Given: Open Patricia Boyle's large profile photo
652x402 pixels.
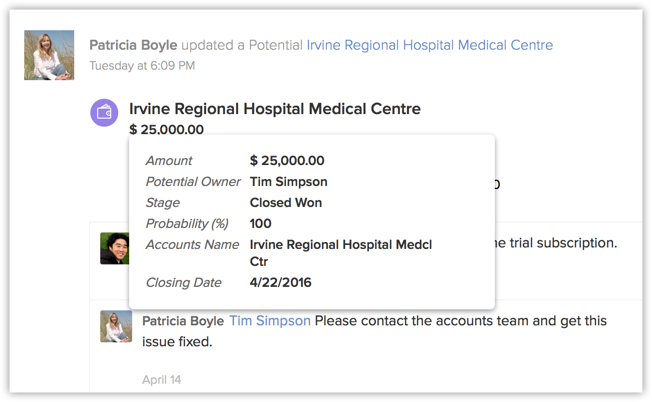Looking at the screenshot, I should point(49,55).
